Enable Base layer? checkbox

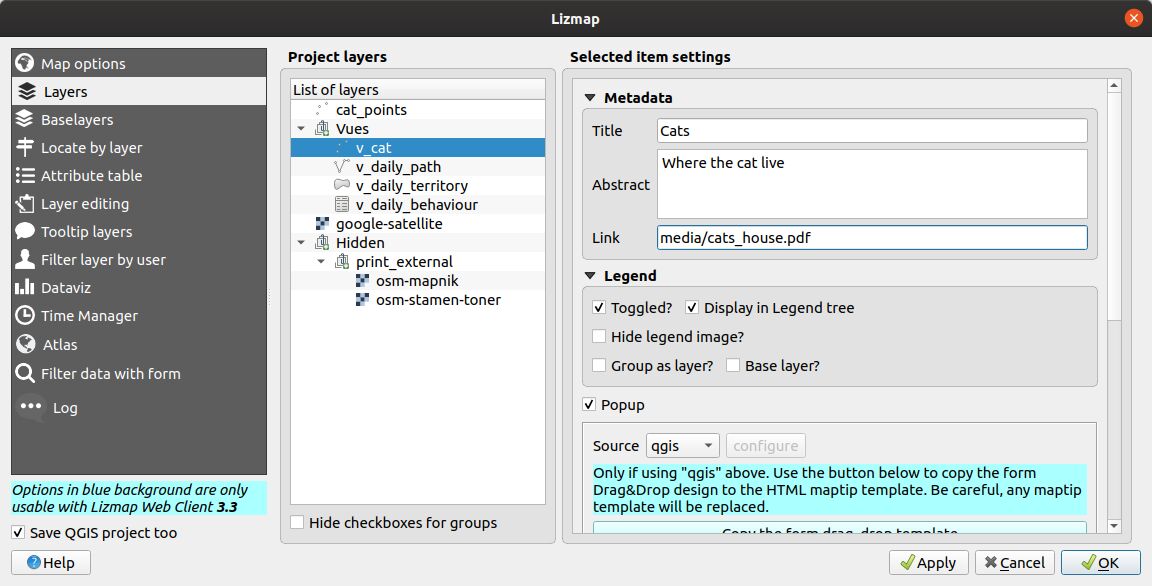click(732, 365)
